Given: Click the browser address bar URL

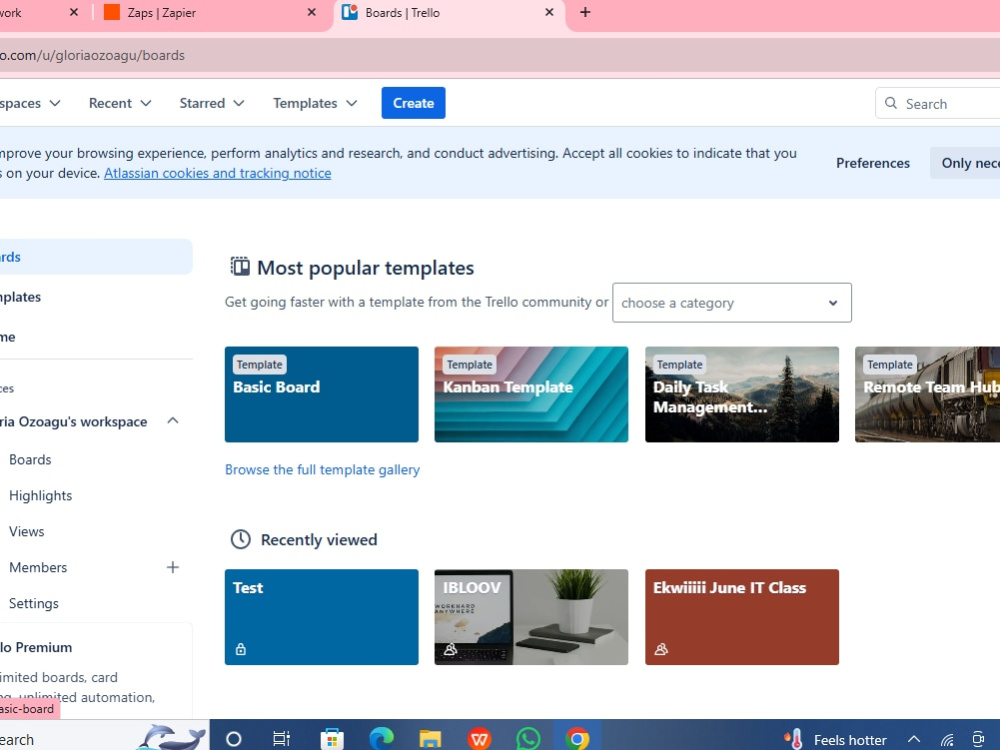Looking at the screenshot, I should click(92, 55).
